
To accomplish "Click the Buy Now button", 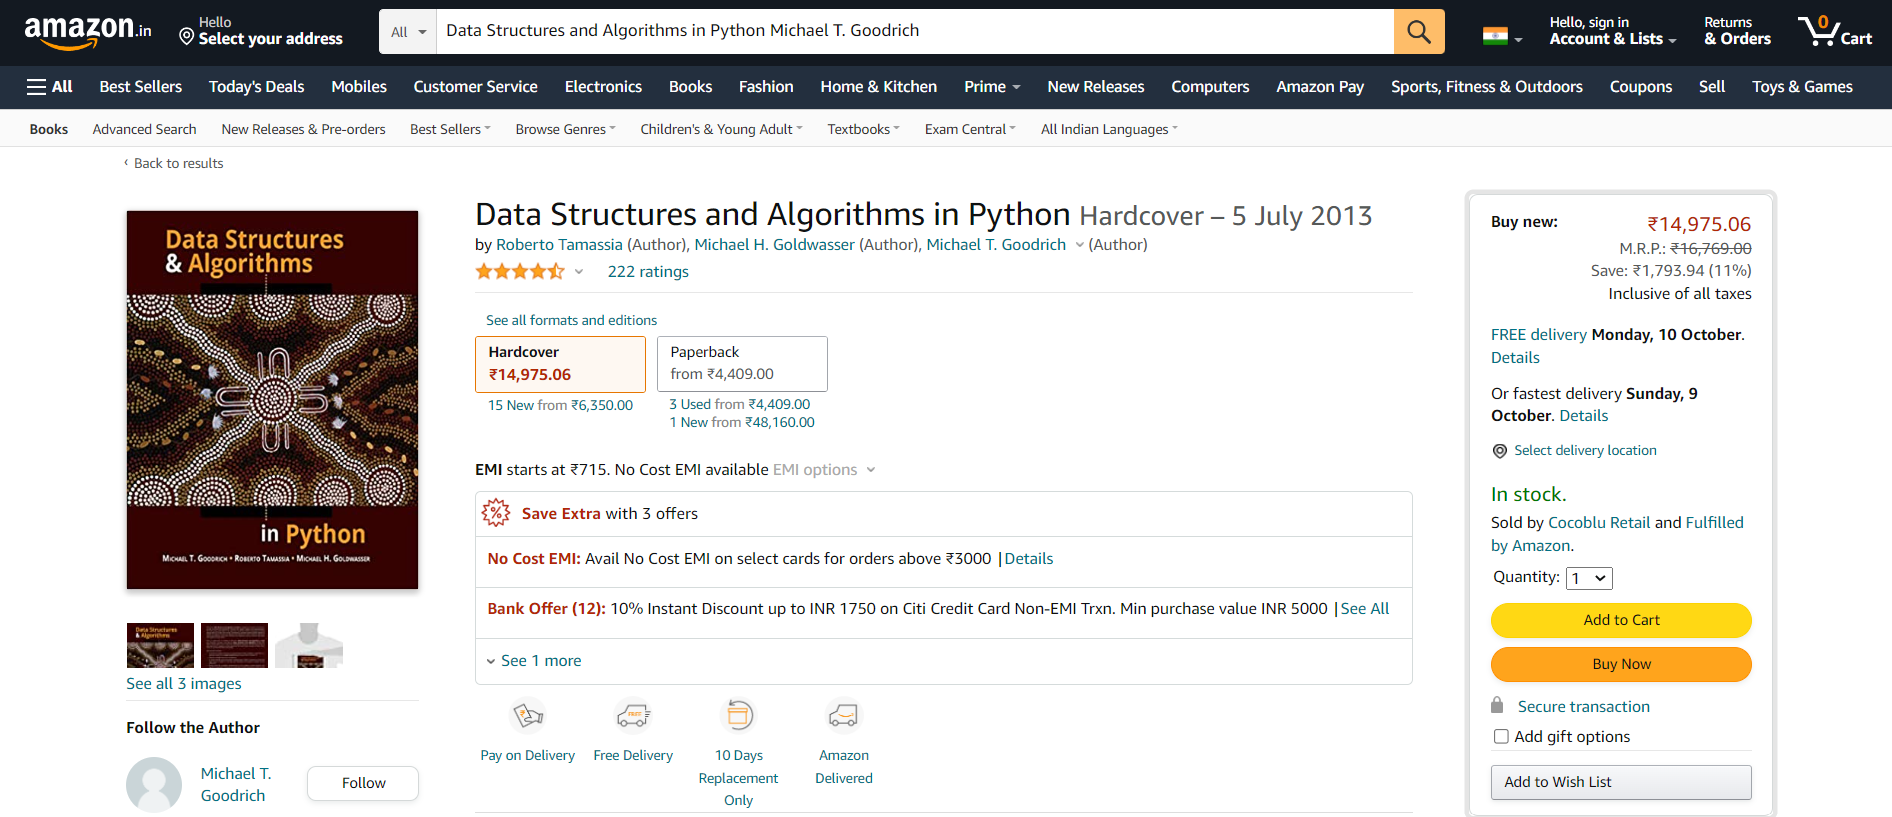I will pyautogui.click(x=1621, y=664).
